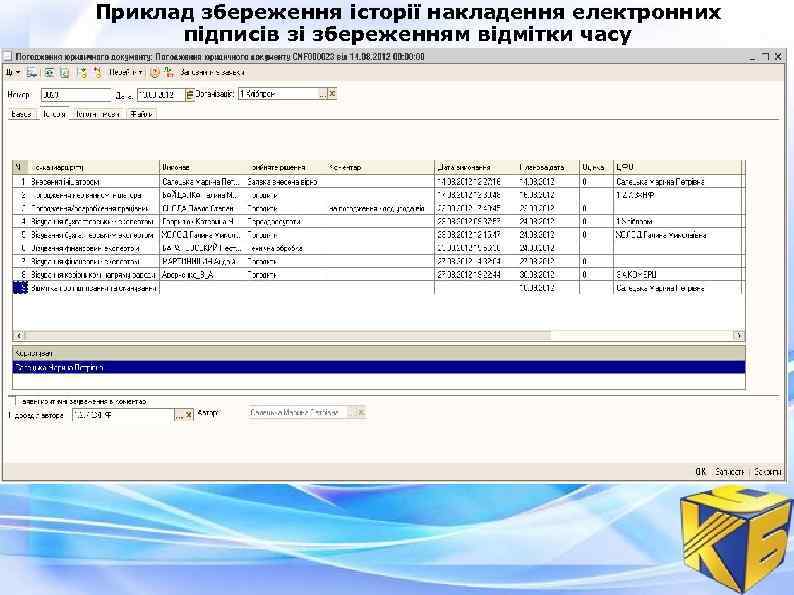794x595 pixels.
Task: Click the calendar icon beside the Дата field
Action: [189, 94]
